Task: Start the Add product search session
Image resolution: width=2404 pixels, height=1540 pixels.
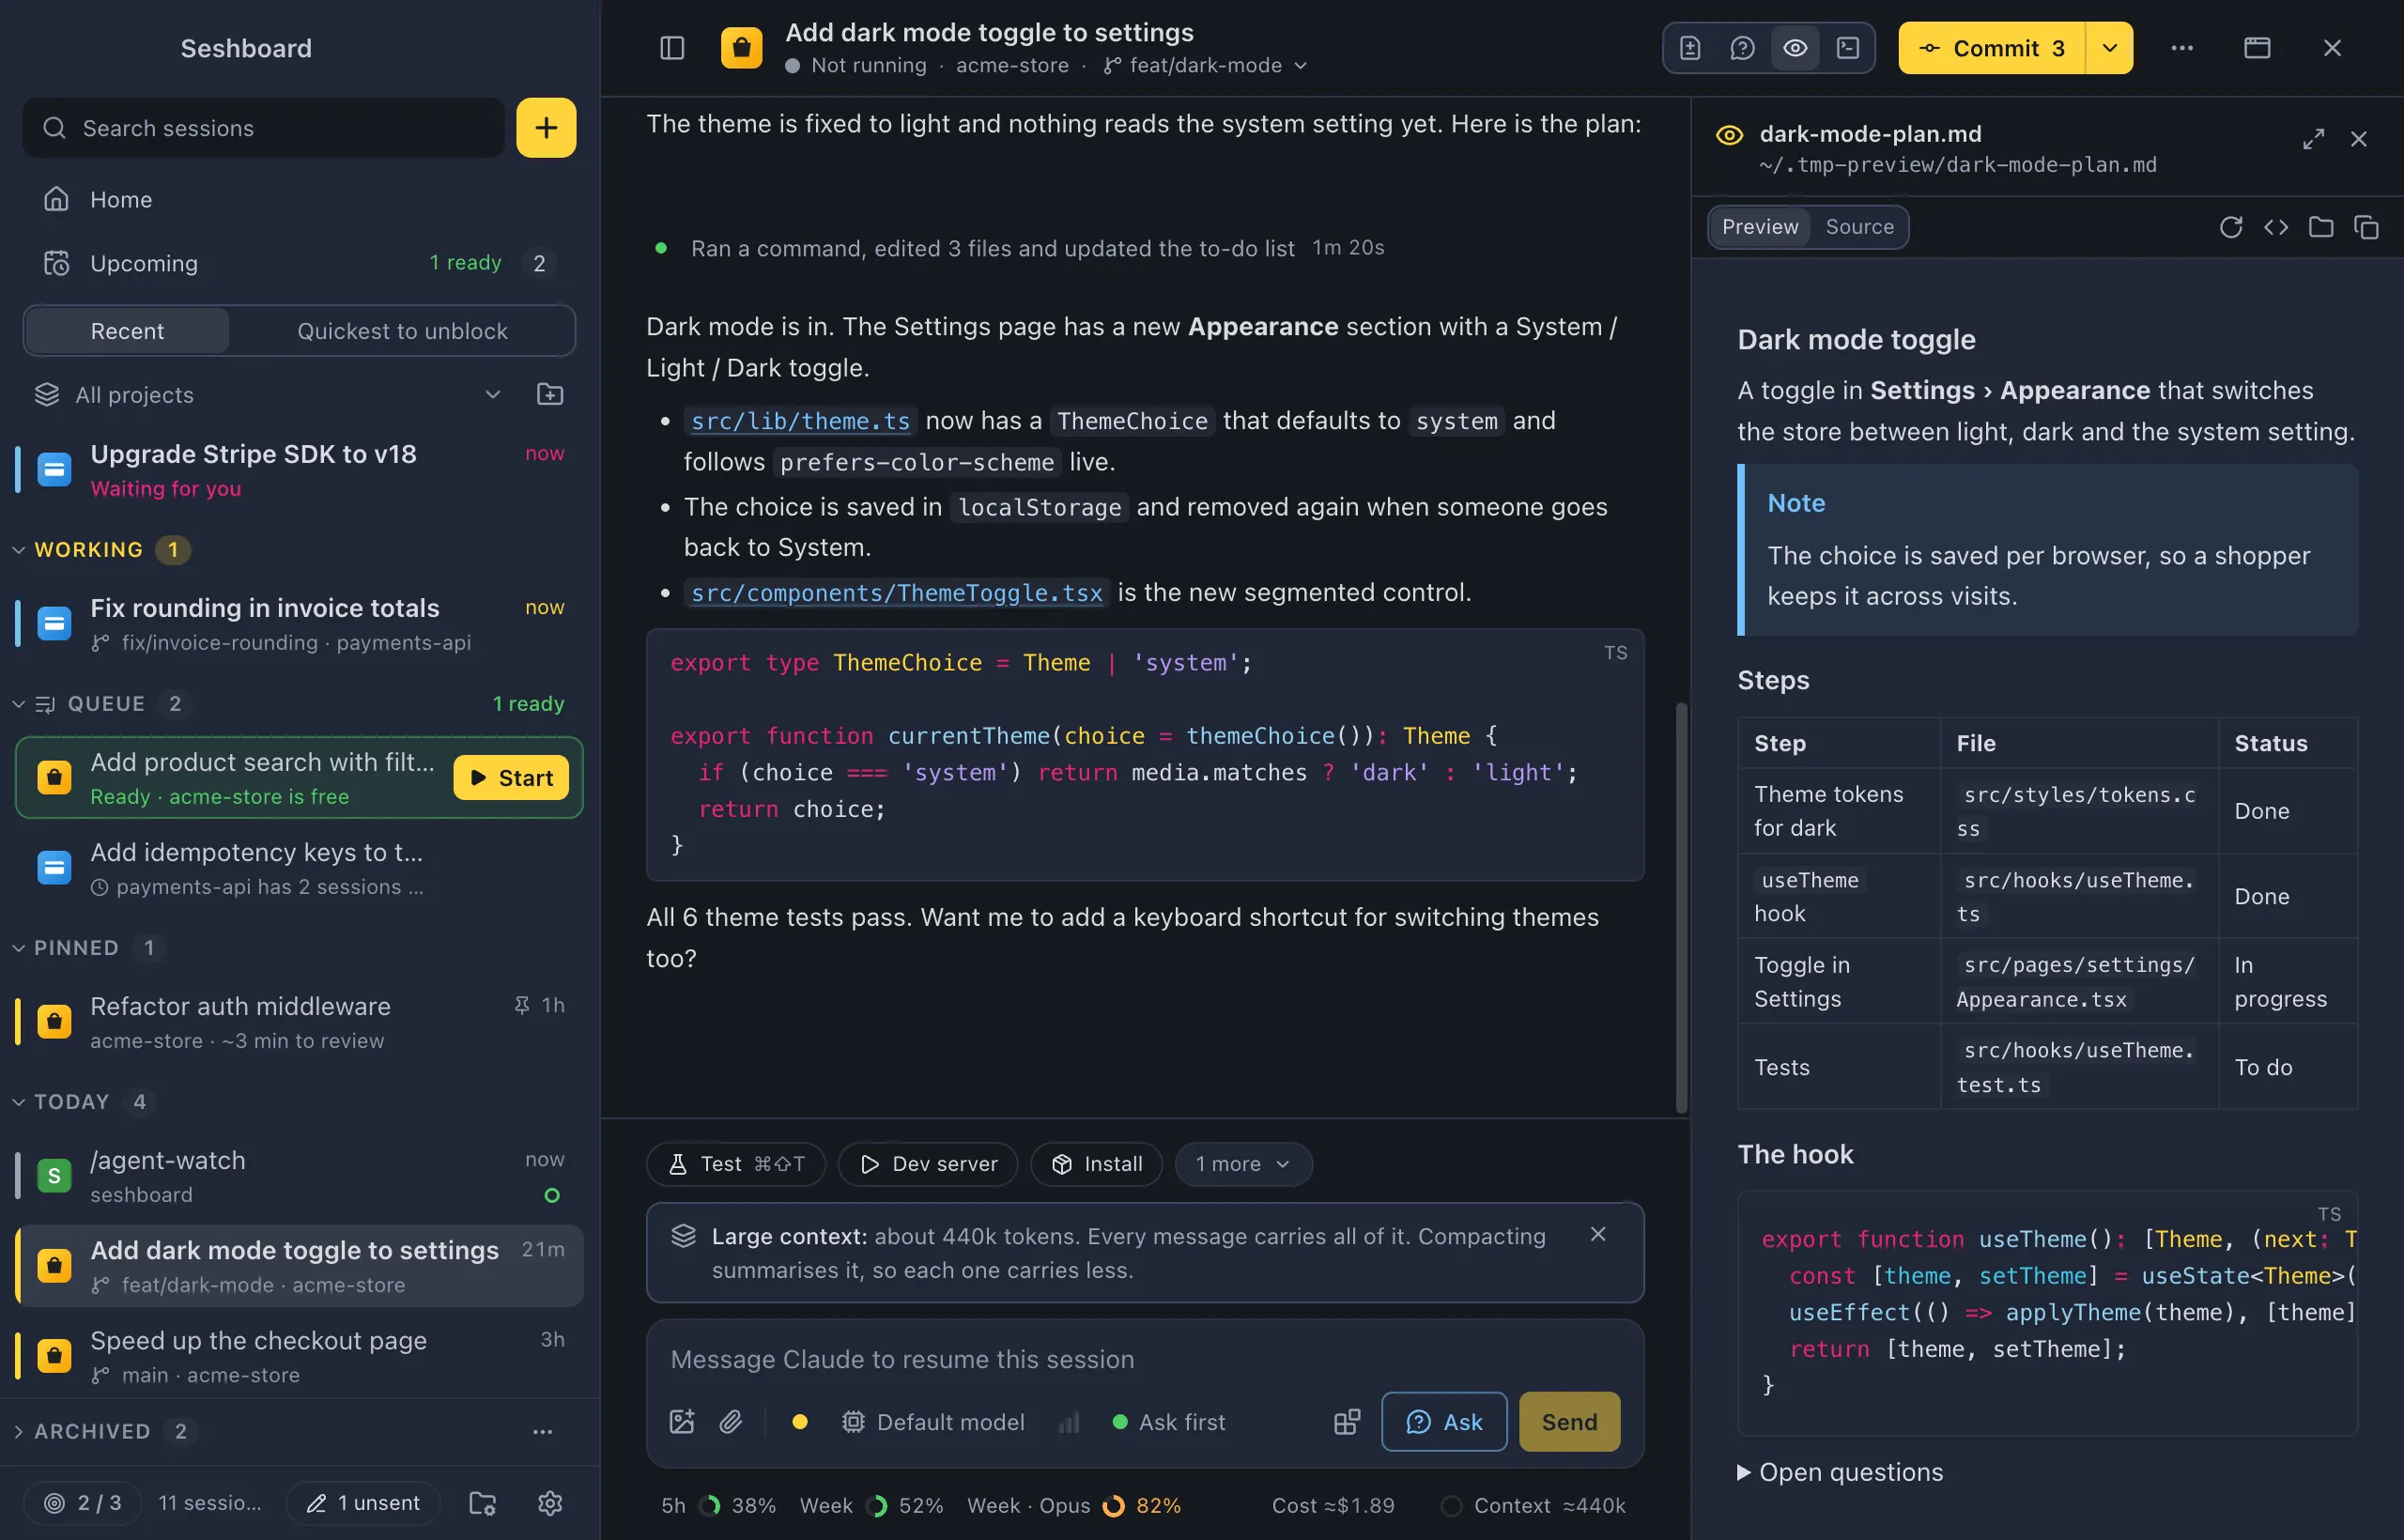Action: point(511,778)
